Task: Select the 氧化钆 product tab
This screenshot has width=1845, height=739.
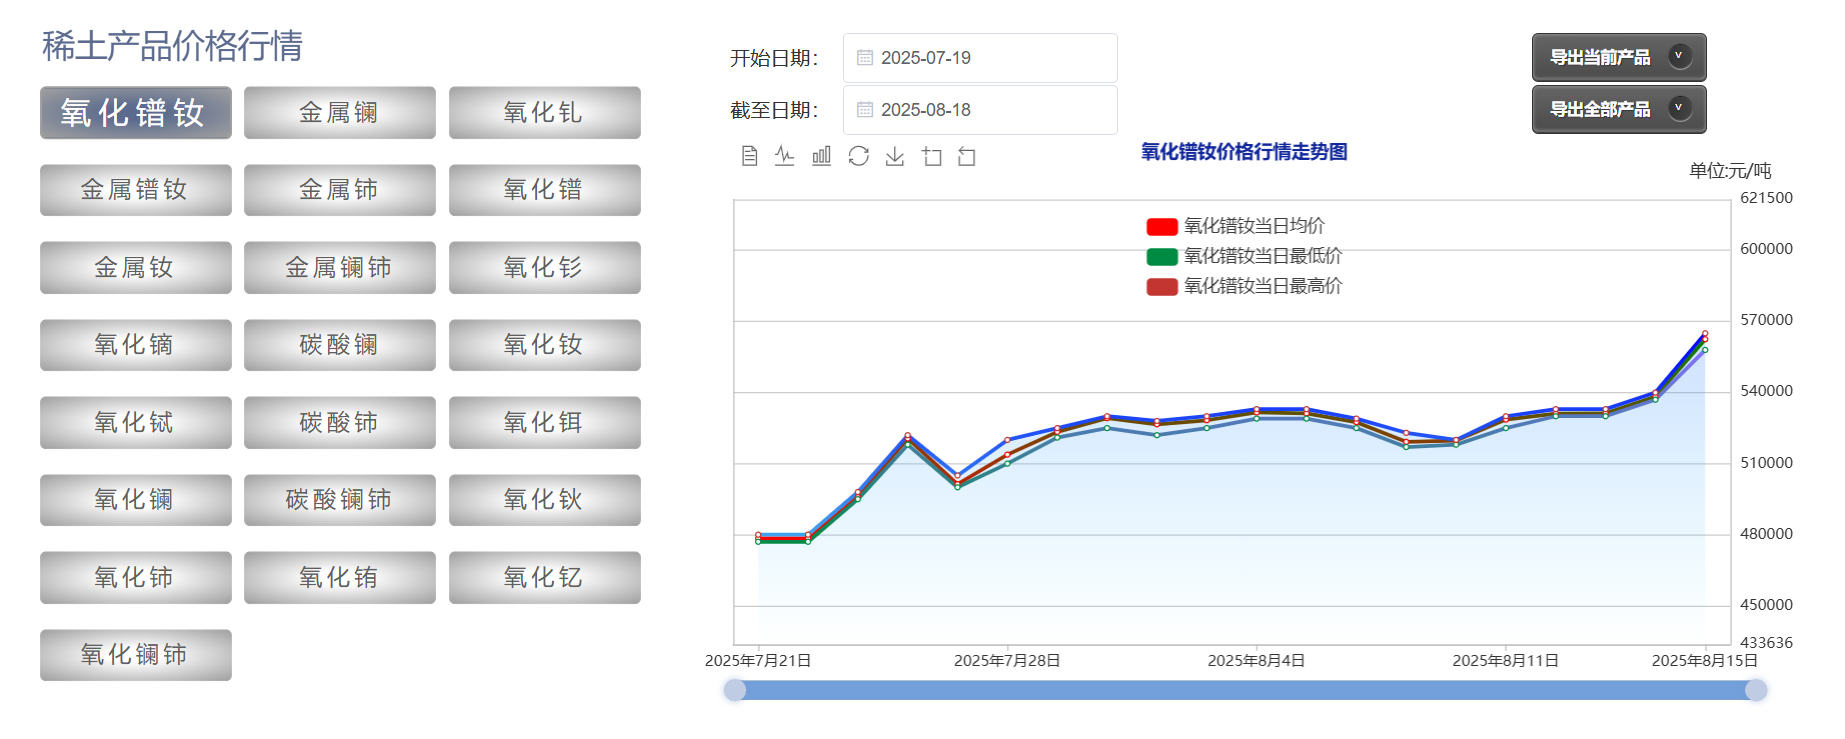Action: 545,113
